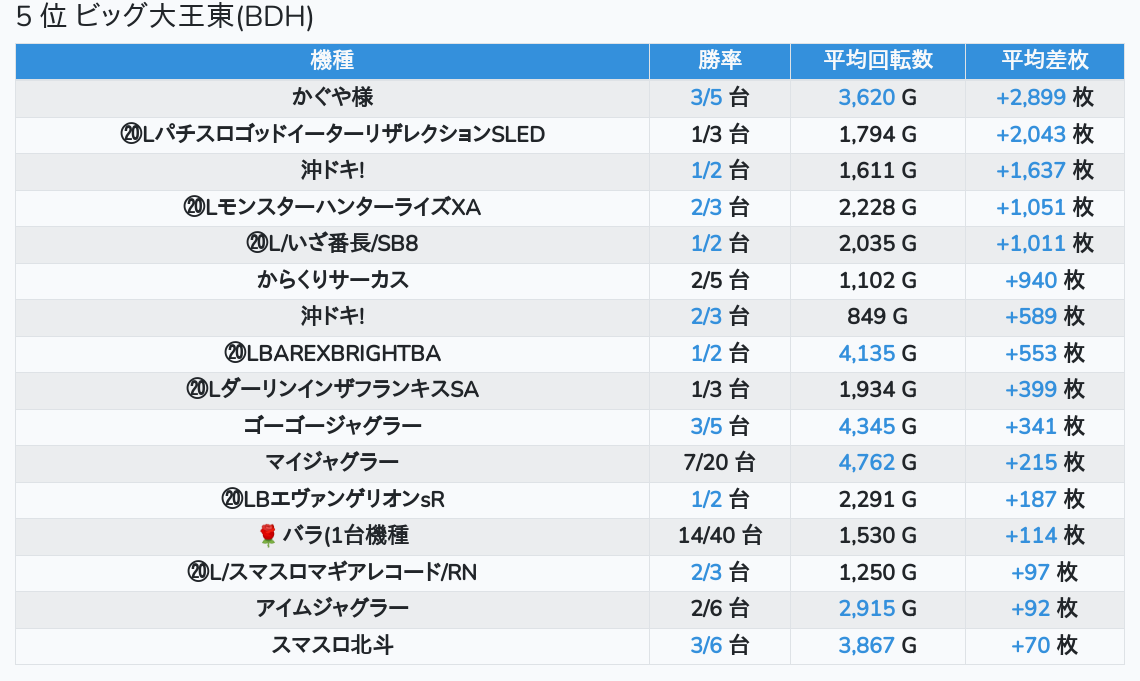Click the ⑳ icon before L/スマスロマギアレコード/RN
Viewport: 1140px width, 681px height.
(196, 572)
